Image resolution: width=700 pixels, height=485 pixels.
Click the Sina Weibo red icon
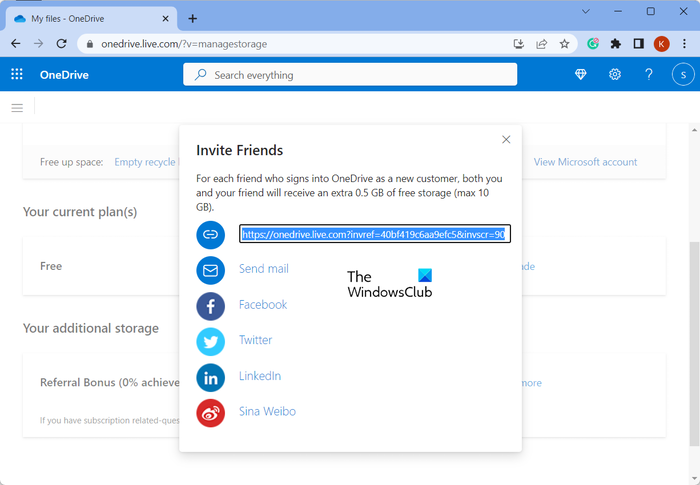[x=210, y=413]
